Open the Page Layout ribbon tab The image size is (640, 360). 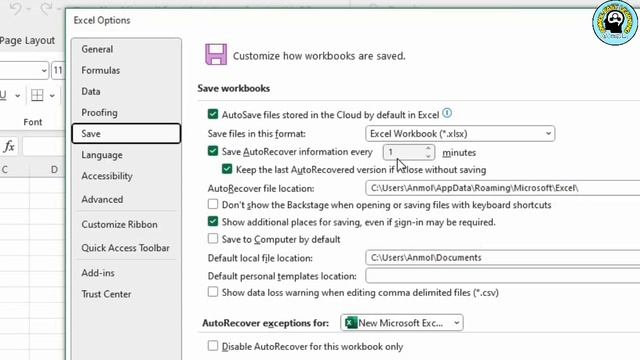click(x=27, y=40)
